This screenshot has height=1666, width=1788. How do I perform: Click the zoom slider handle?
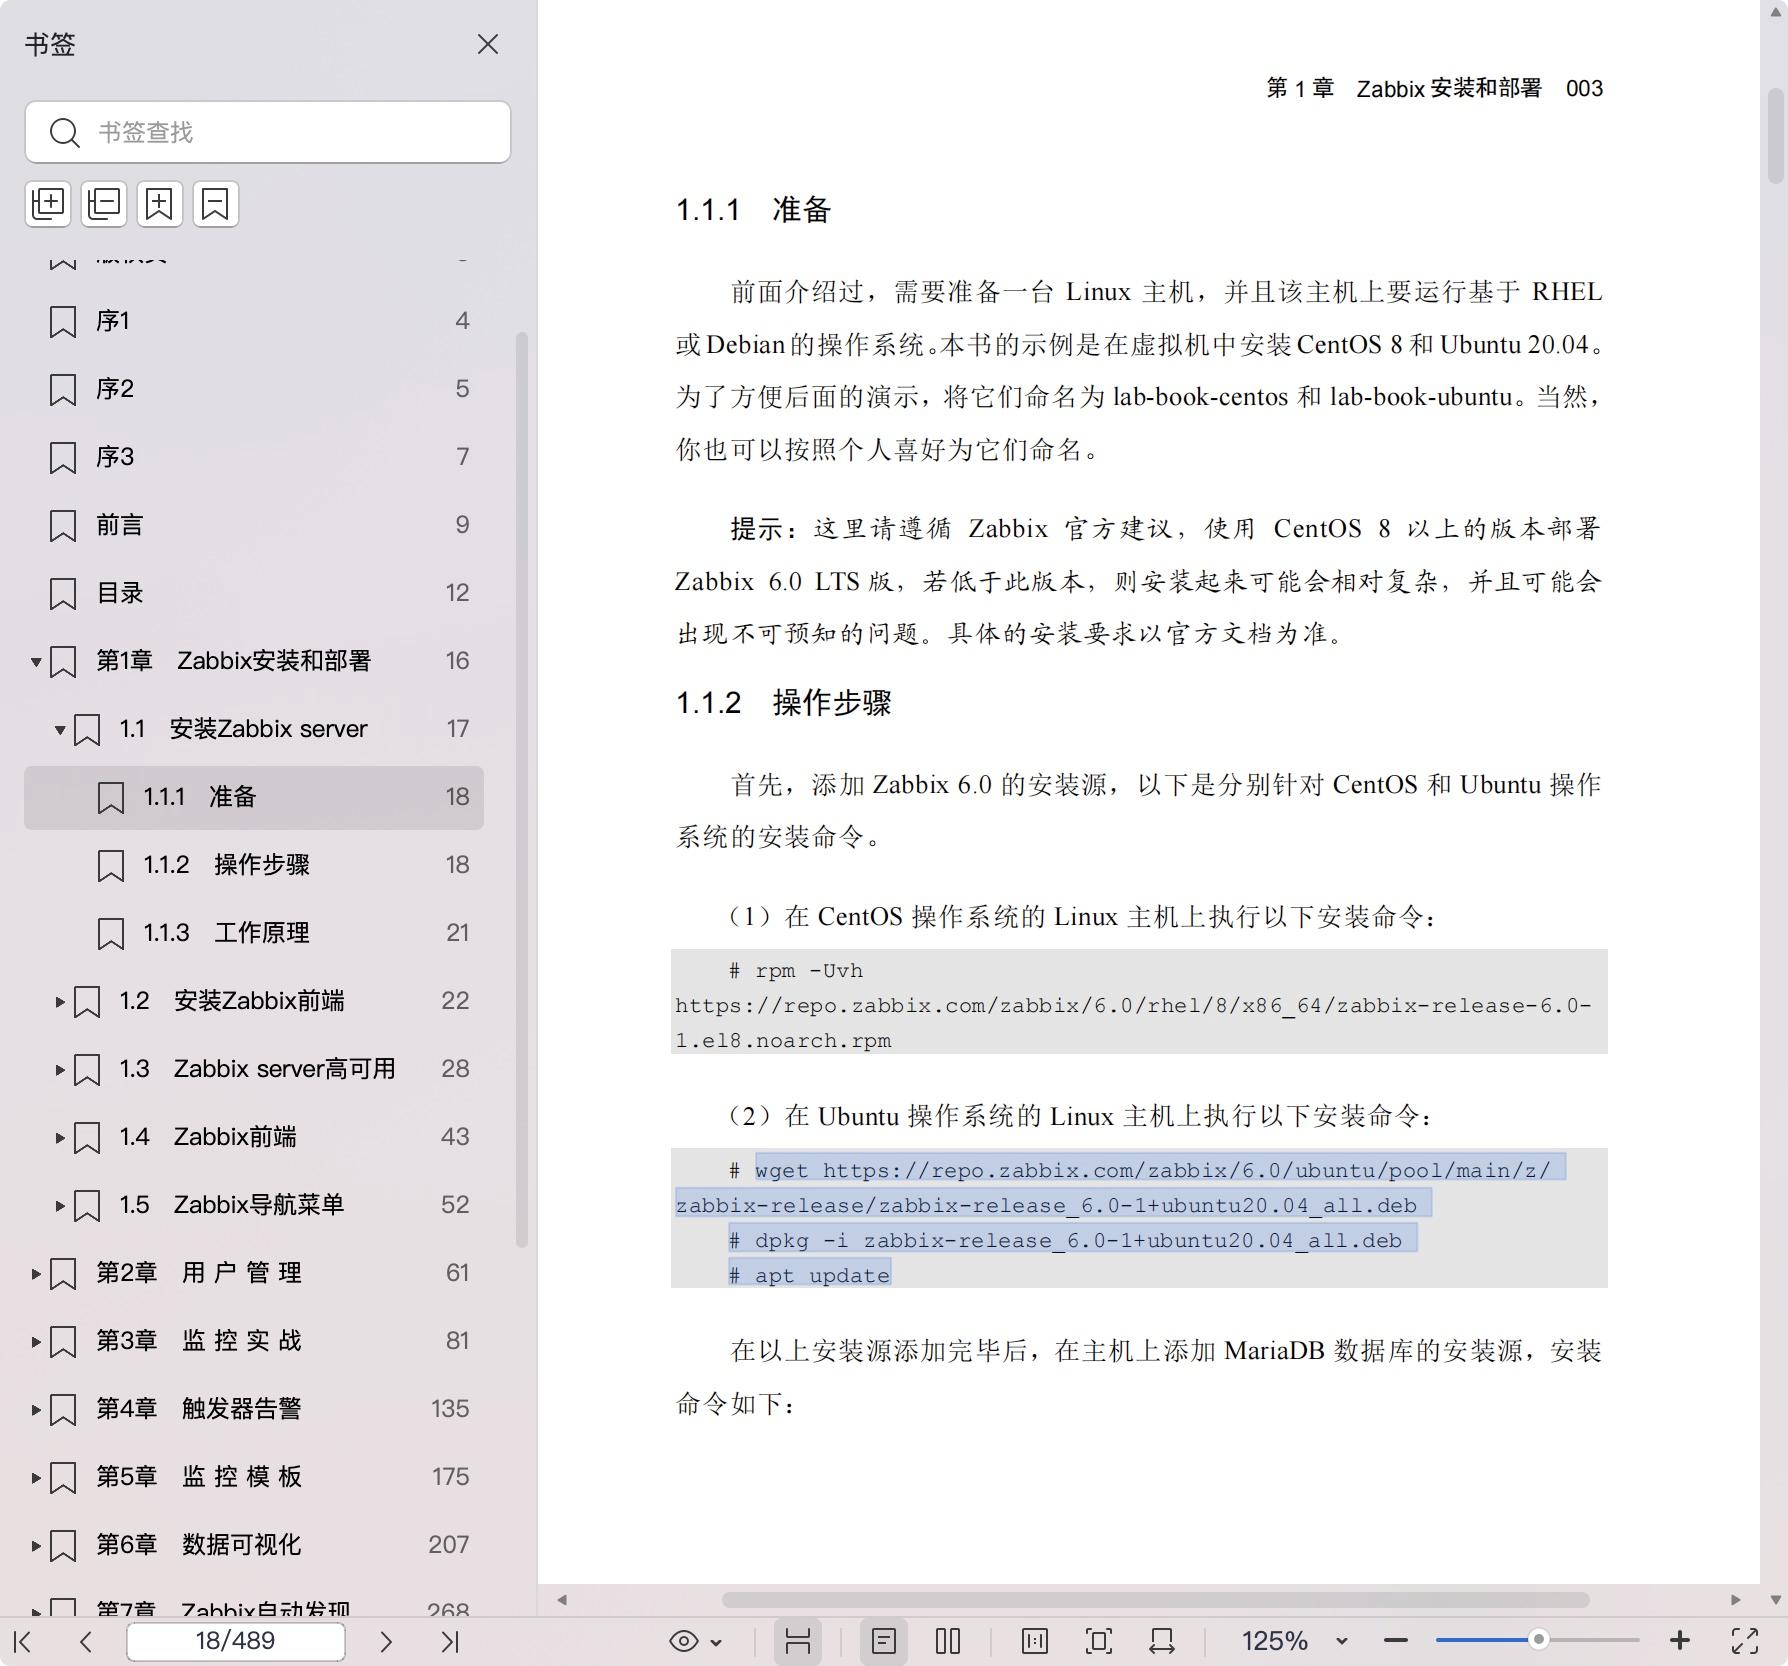click(x=1539, y=1640)
